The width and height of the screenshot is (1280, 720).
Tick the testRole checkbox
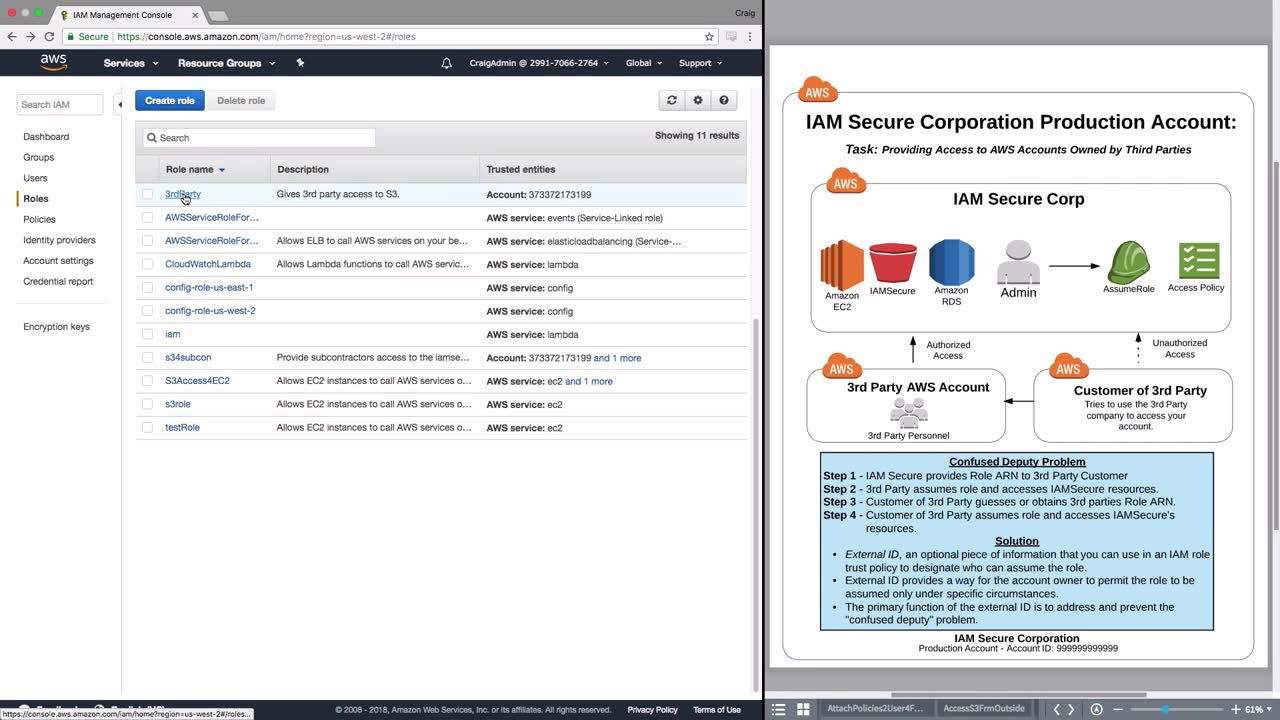click(148, 427)
